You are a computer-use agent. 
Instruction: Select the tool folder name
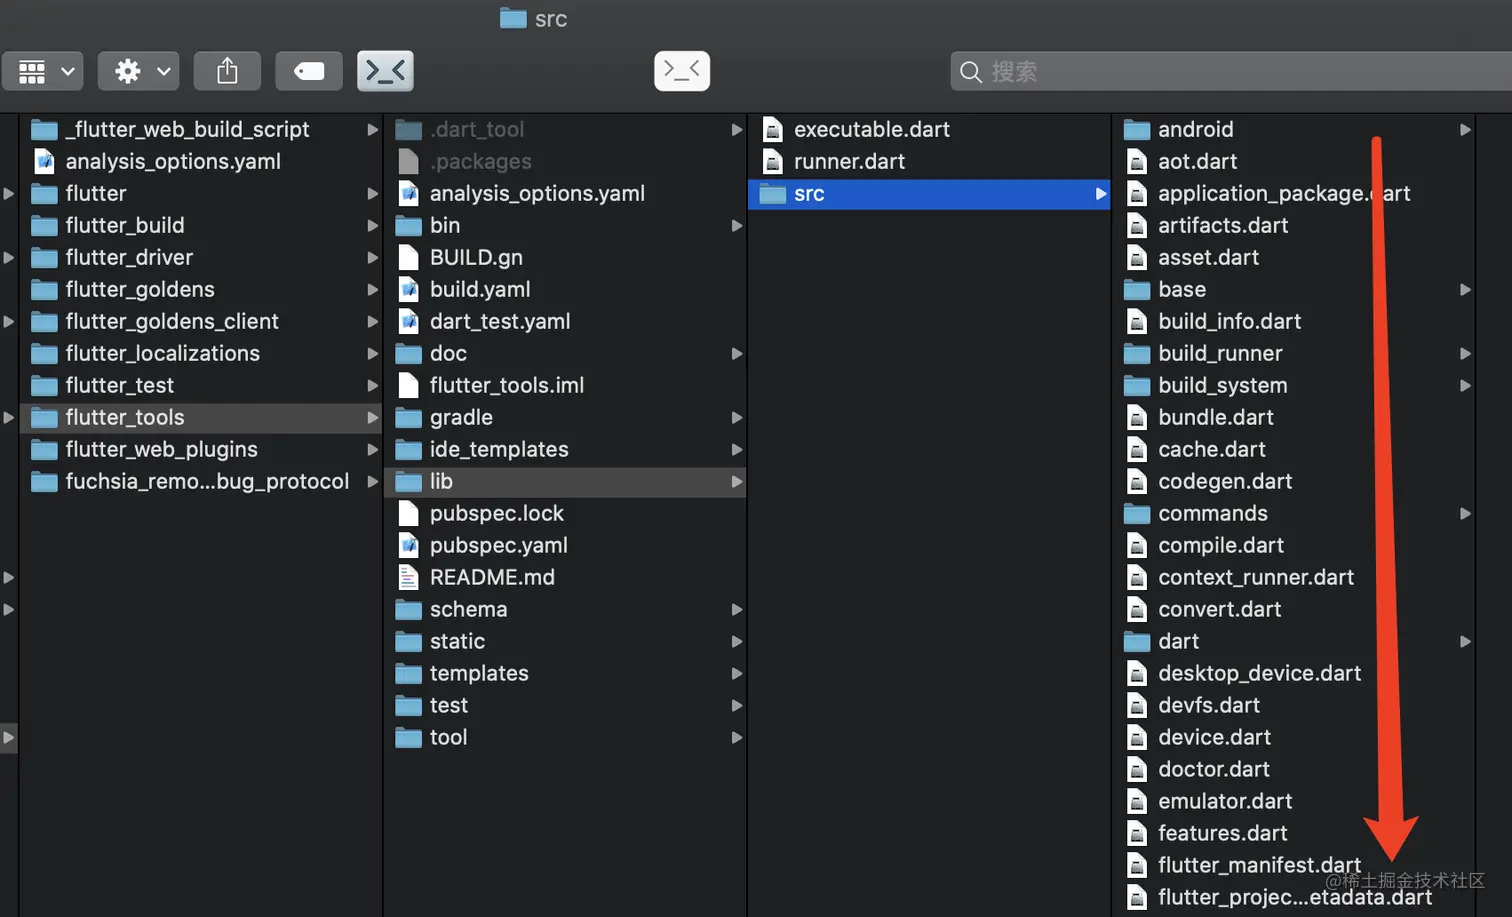coord(449,738)
